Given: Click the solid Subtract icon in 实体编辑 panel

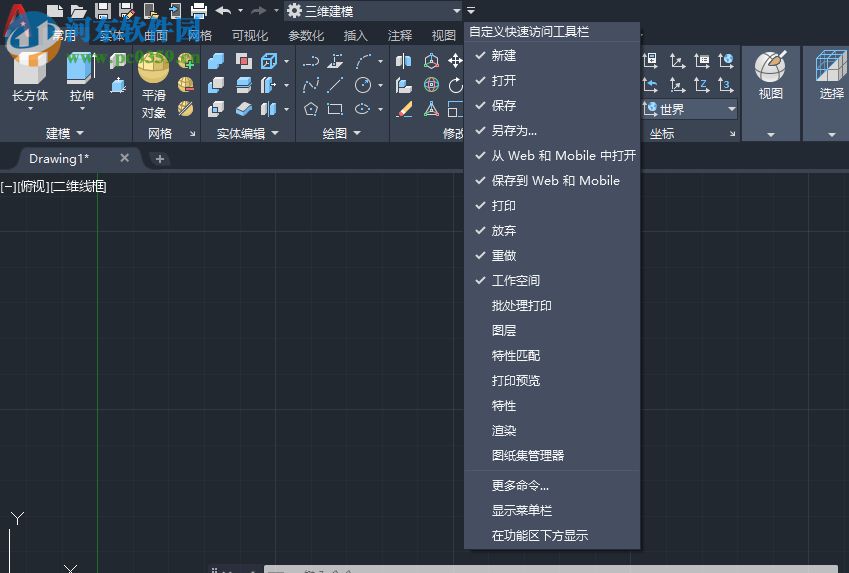Looking at the screenshot, I should coord(216,84).
